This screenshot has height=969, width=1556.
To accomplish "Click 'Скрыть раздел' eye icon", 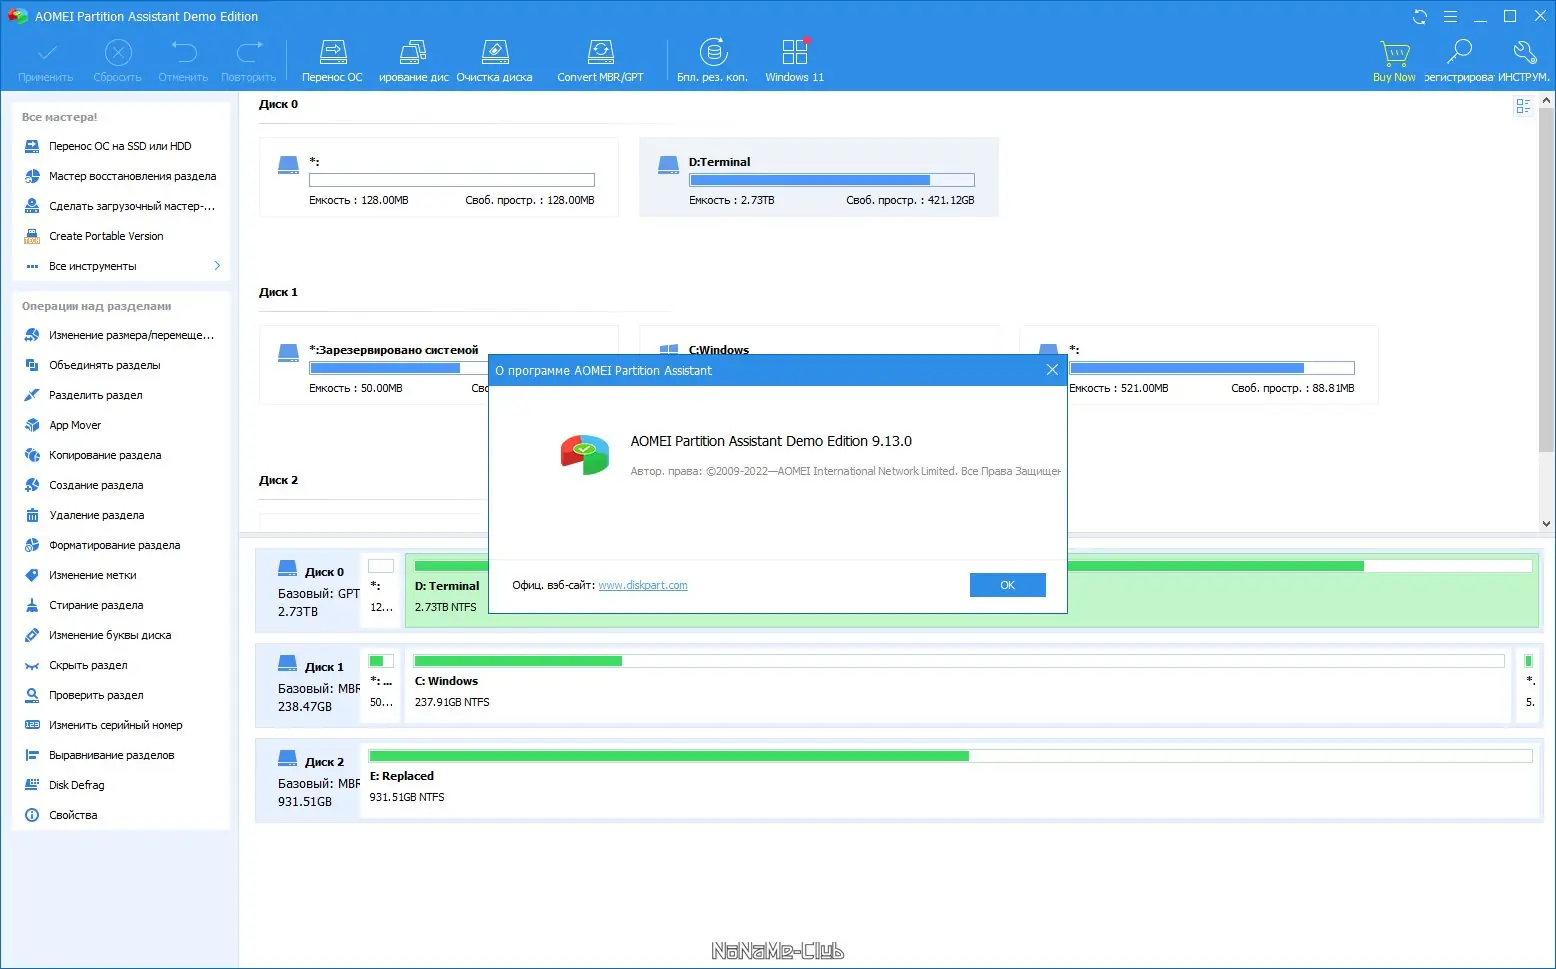I will (32, 665).
